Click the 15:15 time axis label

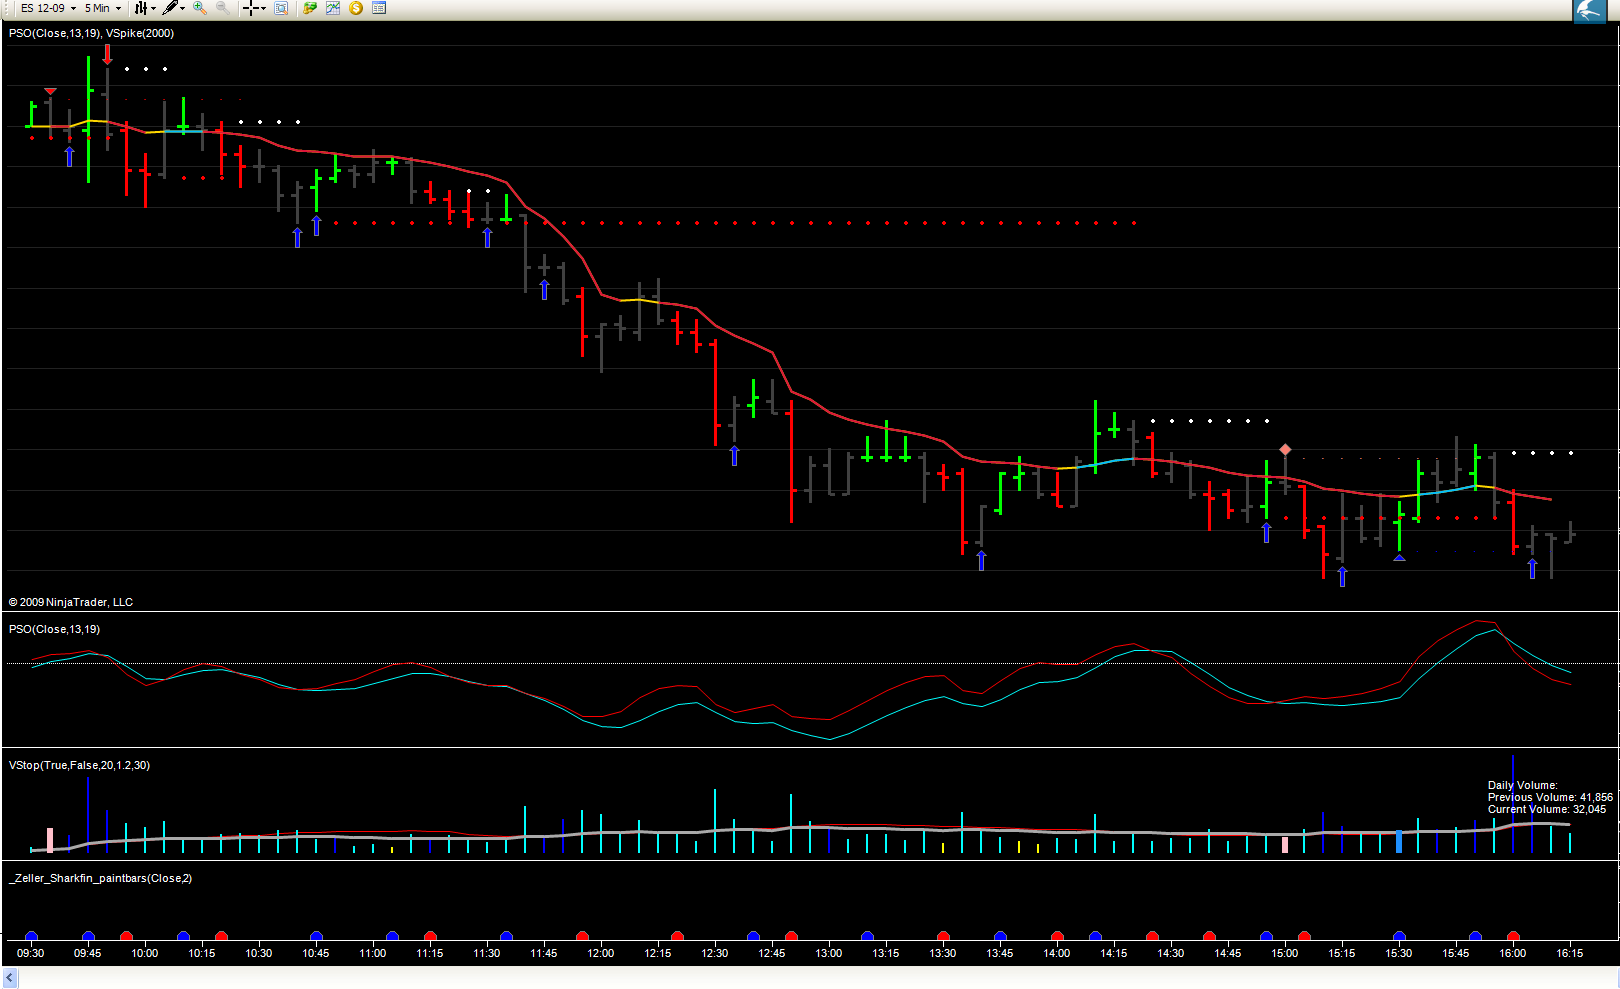click(x=1342, y=953)
